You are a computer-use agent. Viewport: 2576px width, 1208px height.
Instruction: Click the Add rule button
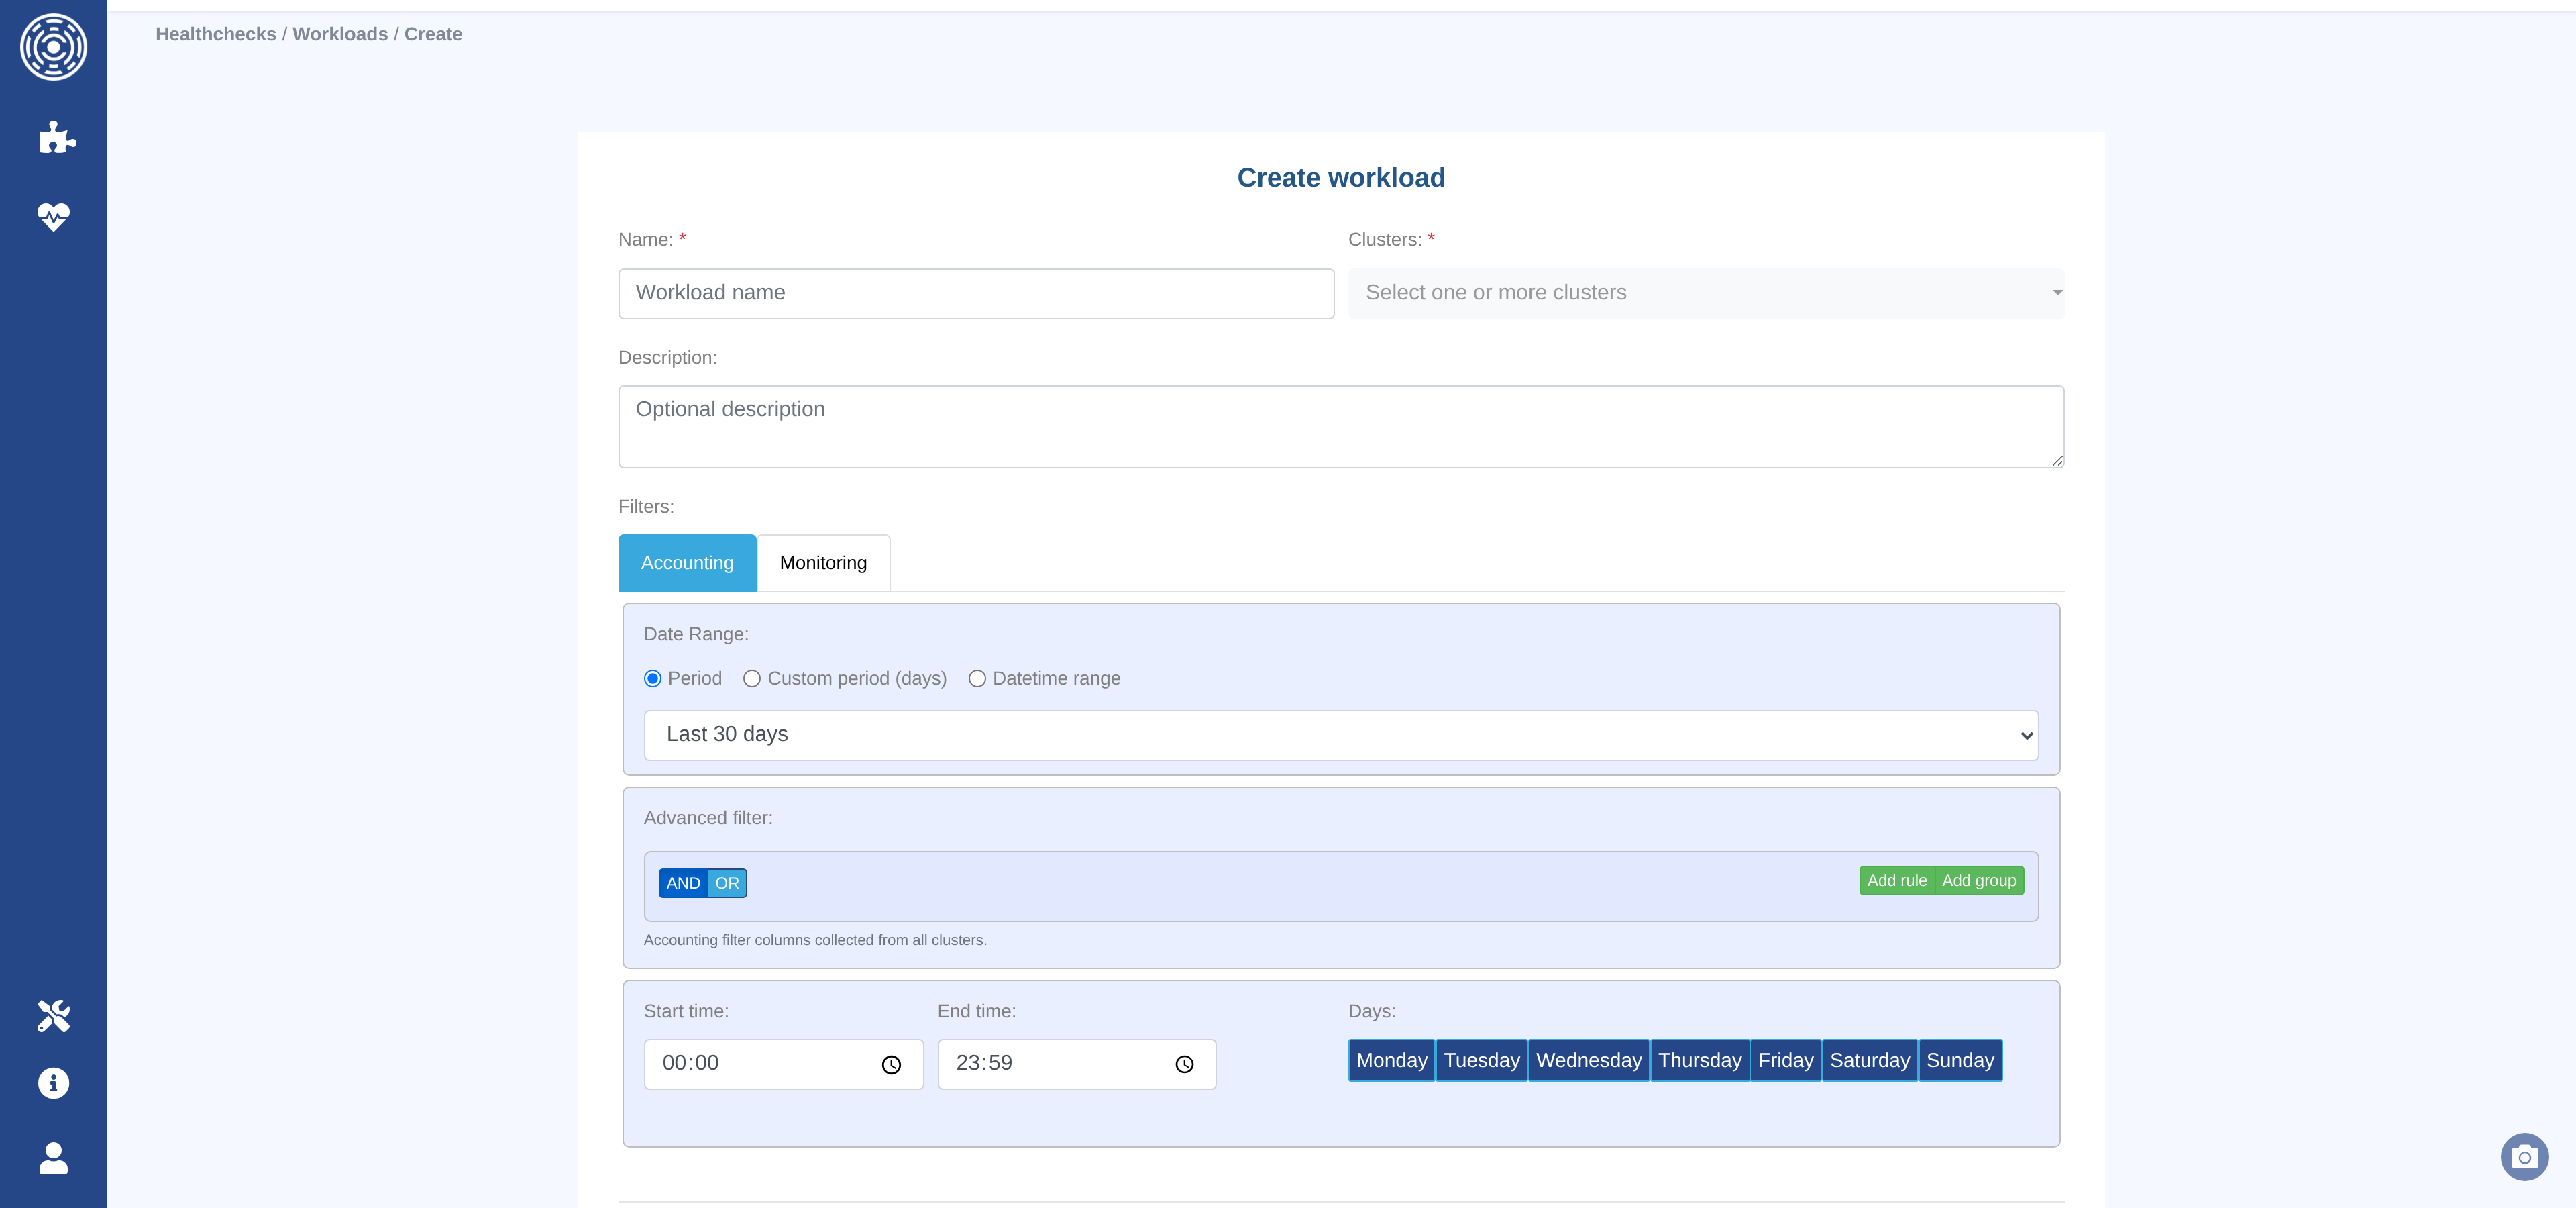click(1896, 880)
